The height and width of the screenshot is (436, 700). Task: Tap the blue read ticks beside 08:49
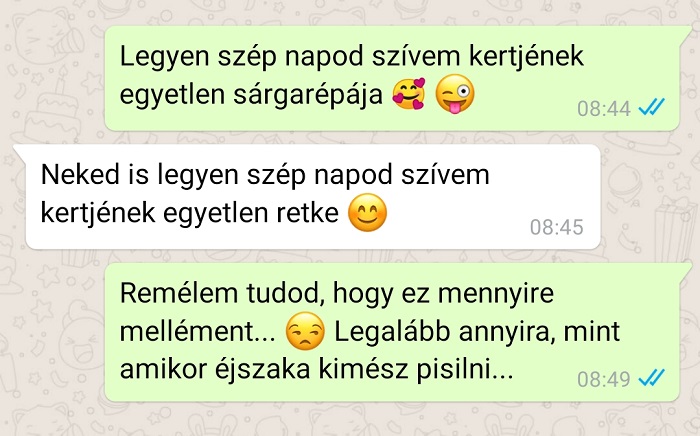tap(651, 378)
